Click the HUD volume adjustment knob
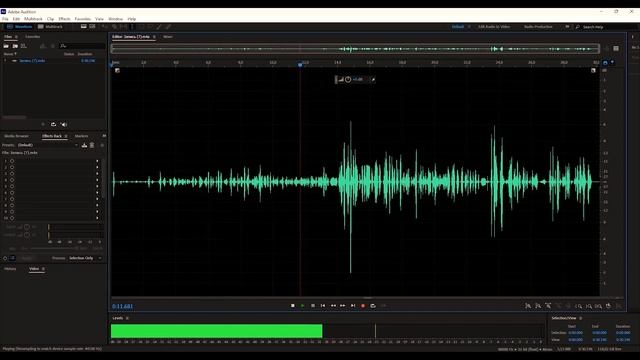This screenshot has width=640, height=360. [348, 80]
